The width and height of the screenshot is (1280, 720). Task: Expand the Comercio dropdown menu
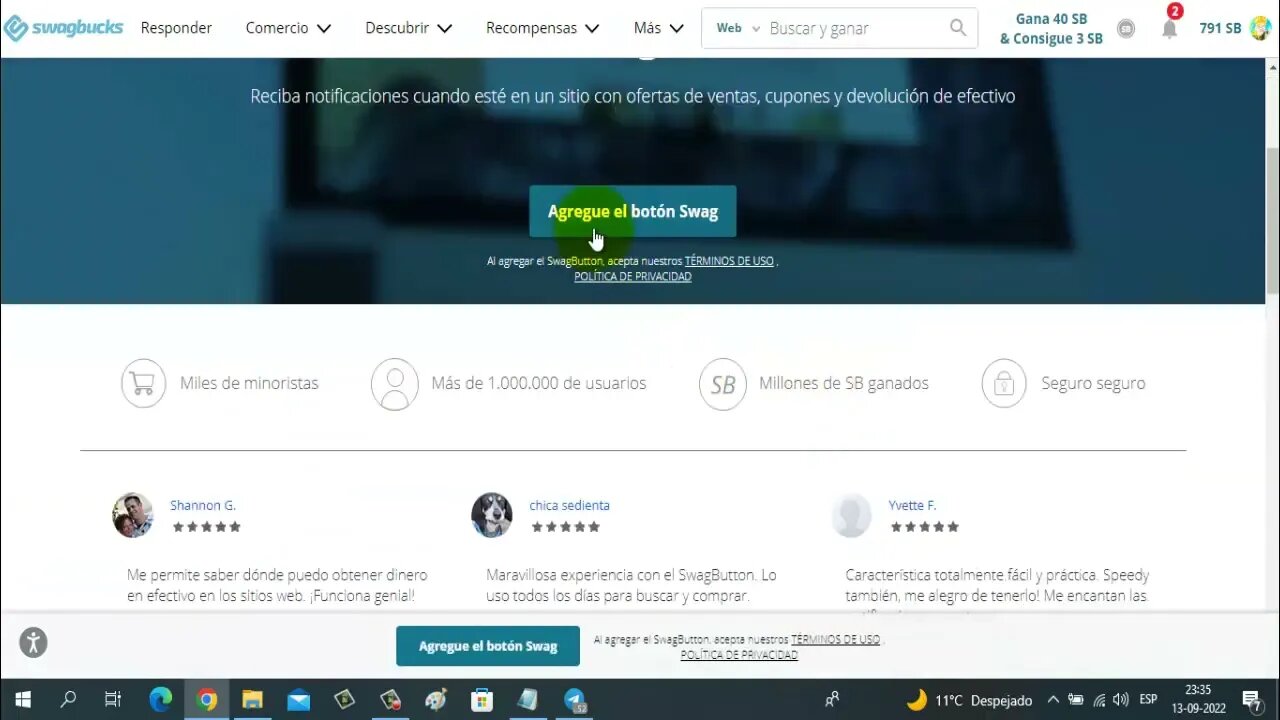click(x=288, y=28)
